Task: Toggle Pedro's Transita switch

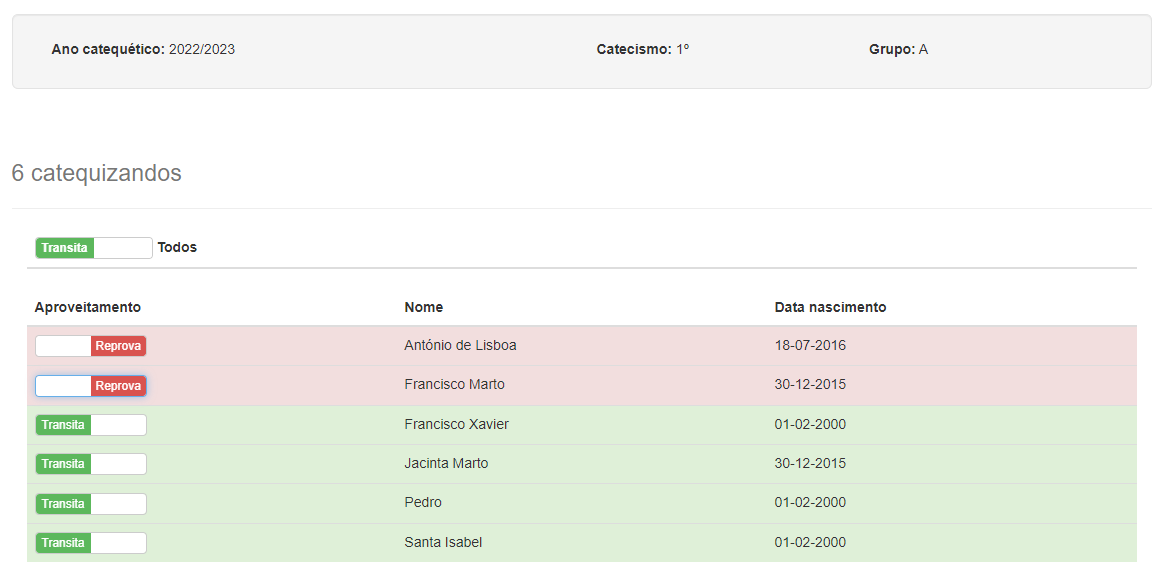Action: [91, 504]
